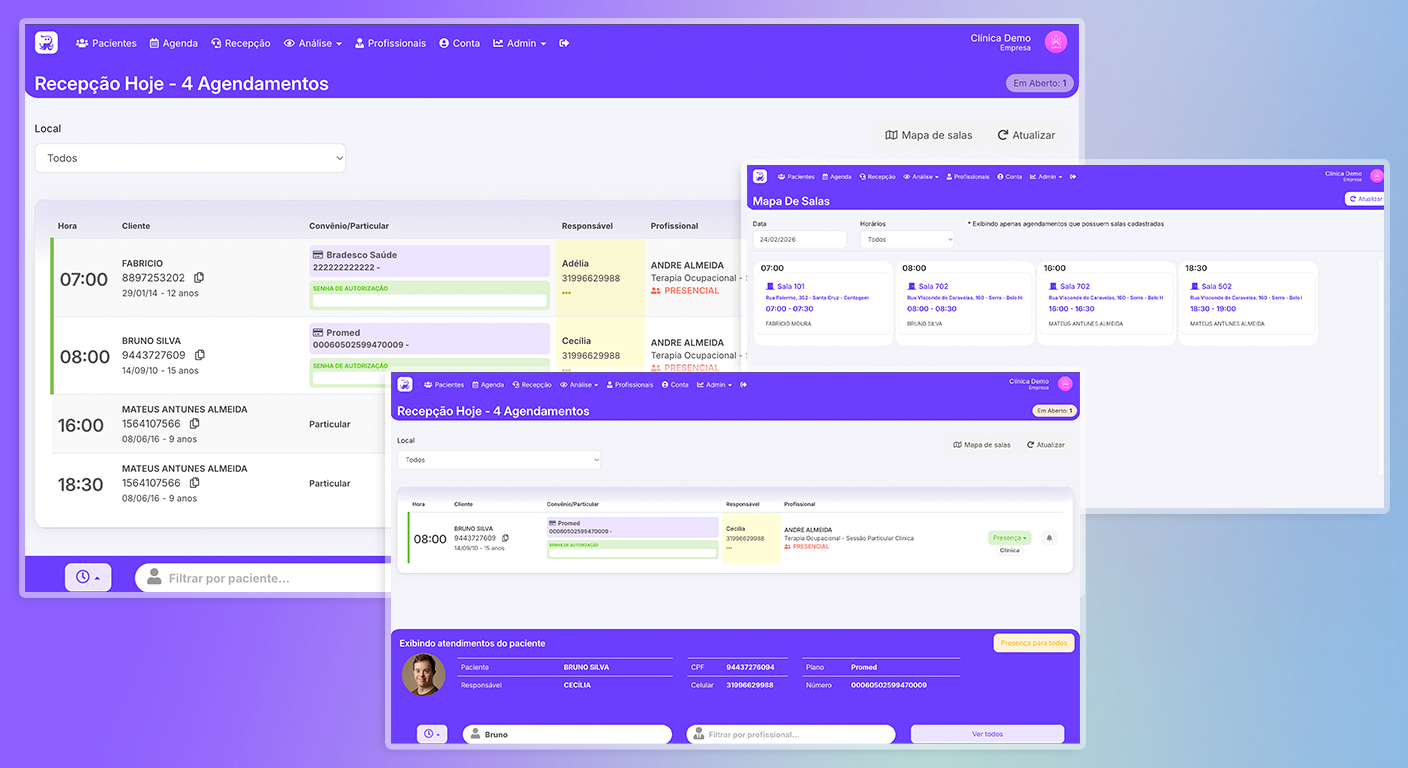Expand the green Presença dropdown
The image size is (1408, 768).
[1009, 538]
